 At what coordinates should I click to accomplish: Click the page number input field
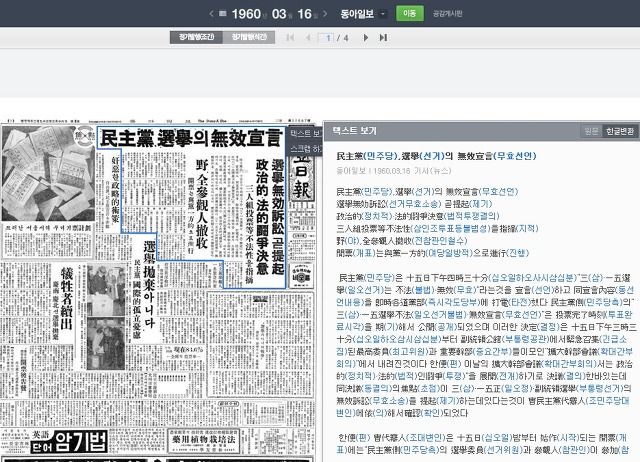[326, 38]
